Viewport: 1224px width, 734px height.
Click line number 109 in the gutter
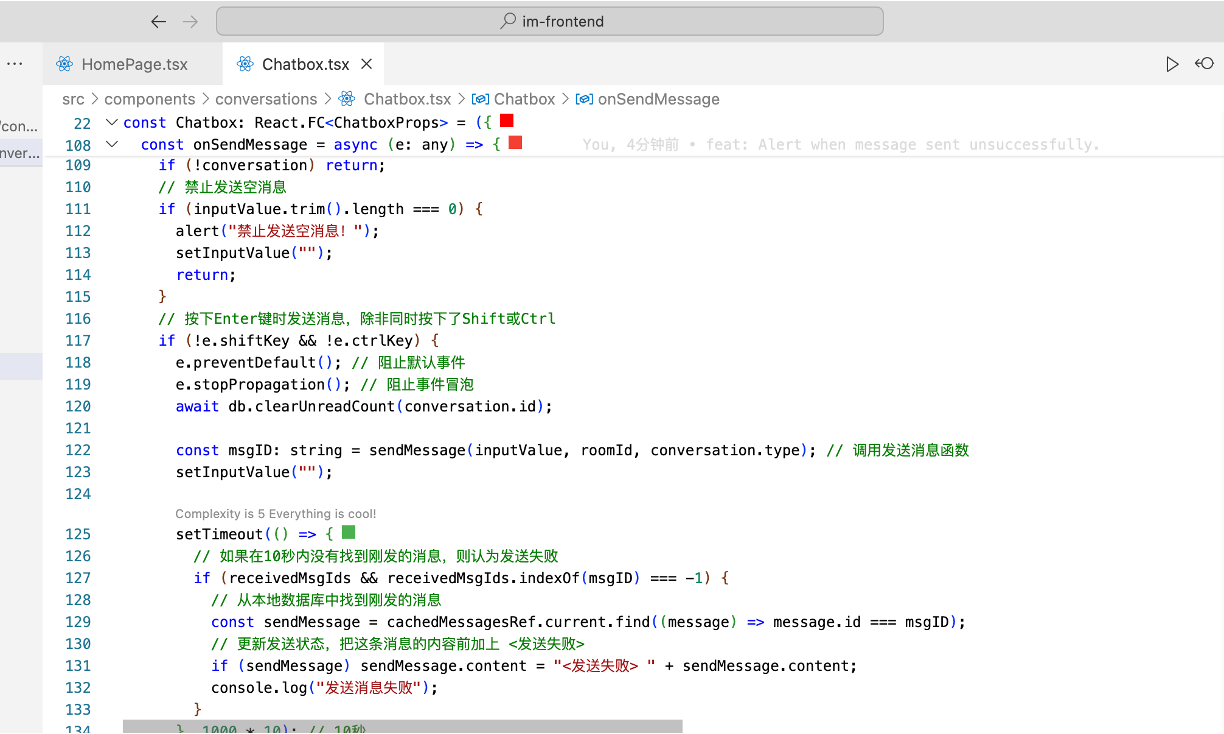click(x=77, y=165)
